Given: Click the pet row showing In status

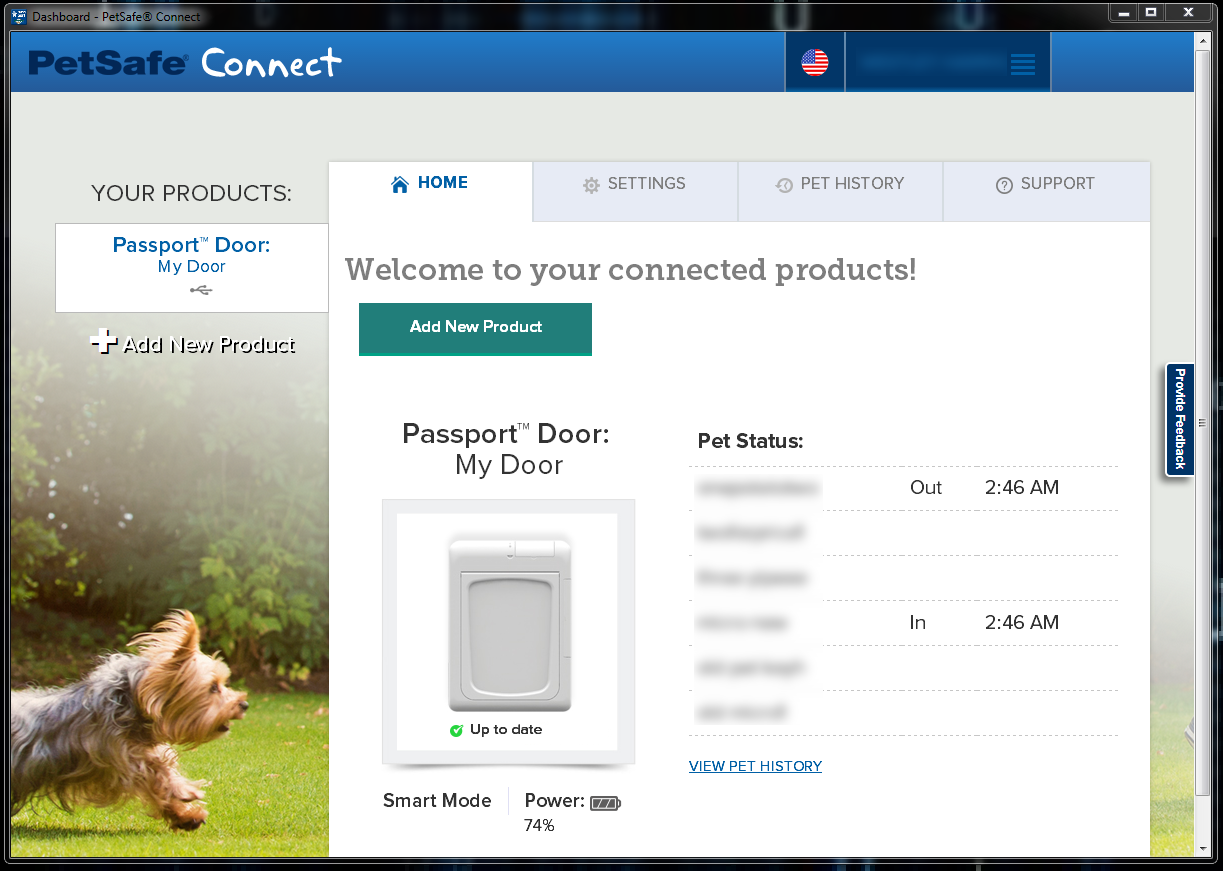Looking at the screenshot, I should [x=903, y=623].
